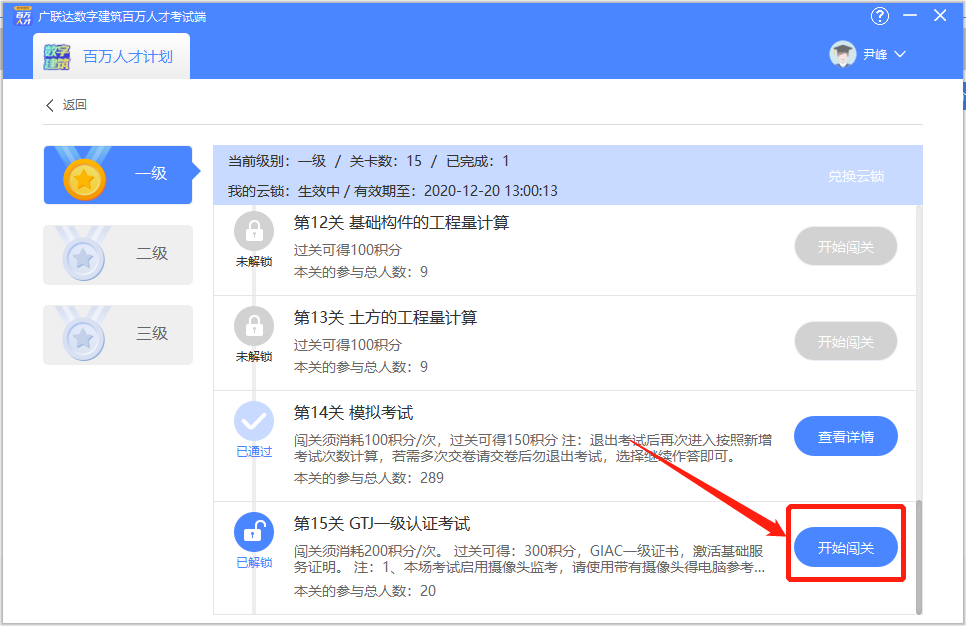The image size is (966, 626).
Task: Click the 我的云锁 validity line
Action: [x=392, y=191]
